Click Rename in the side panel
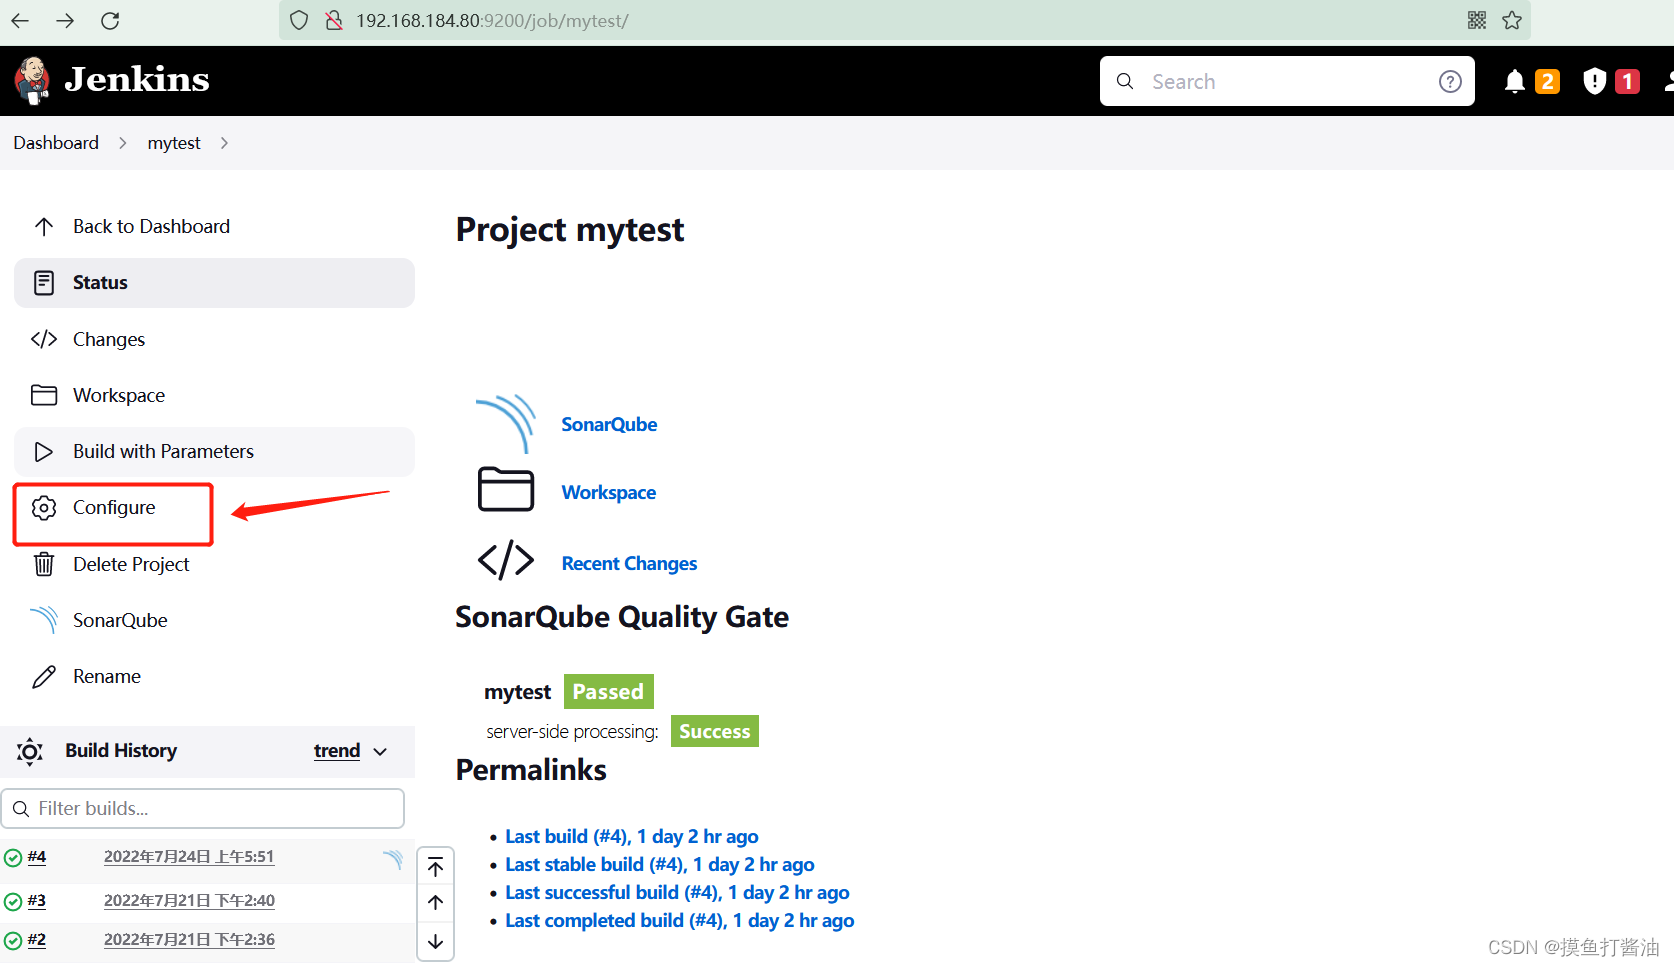The width and height of the screenshot is (1674, 966). 106,677
